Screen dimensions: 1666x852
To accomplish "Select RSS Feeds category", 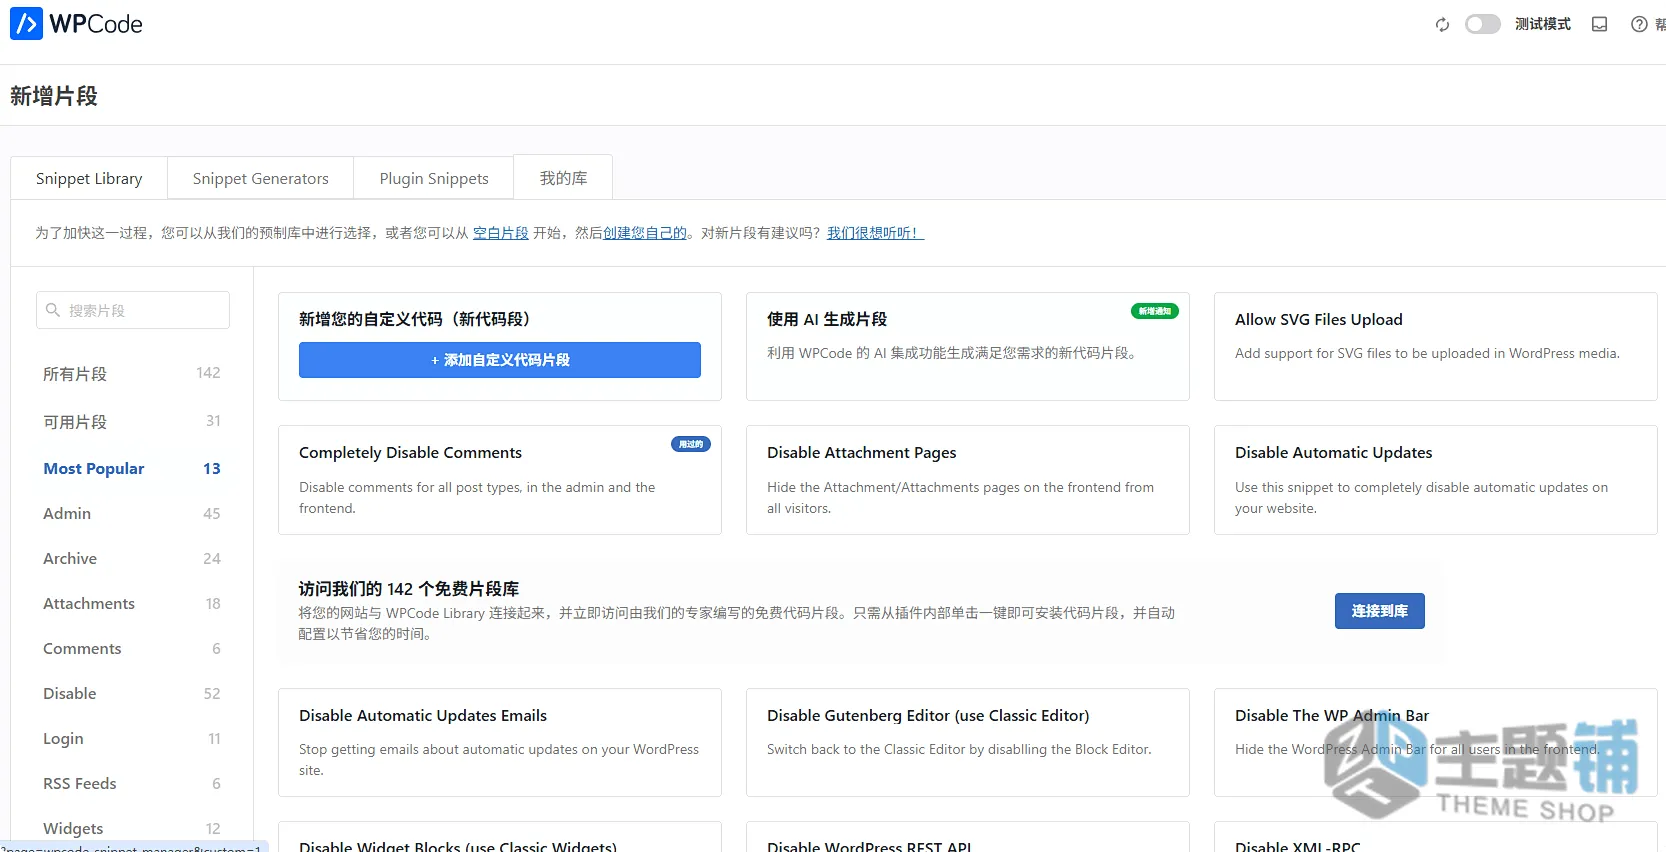I will [132, 783].
